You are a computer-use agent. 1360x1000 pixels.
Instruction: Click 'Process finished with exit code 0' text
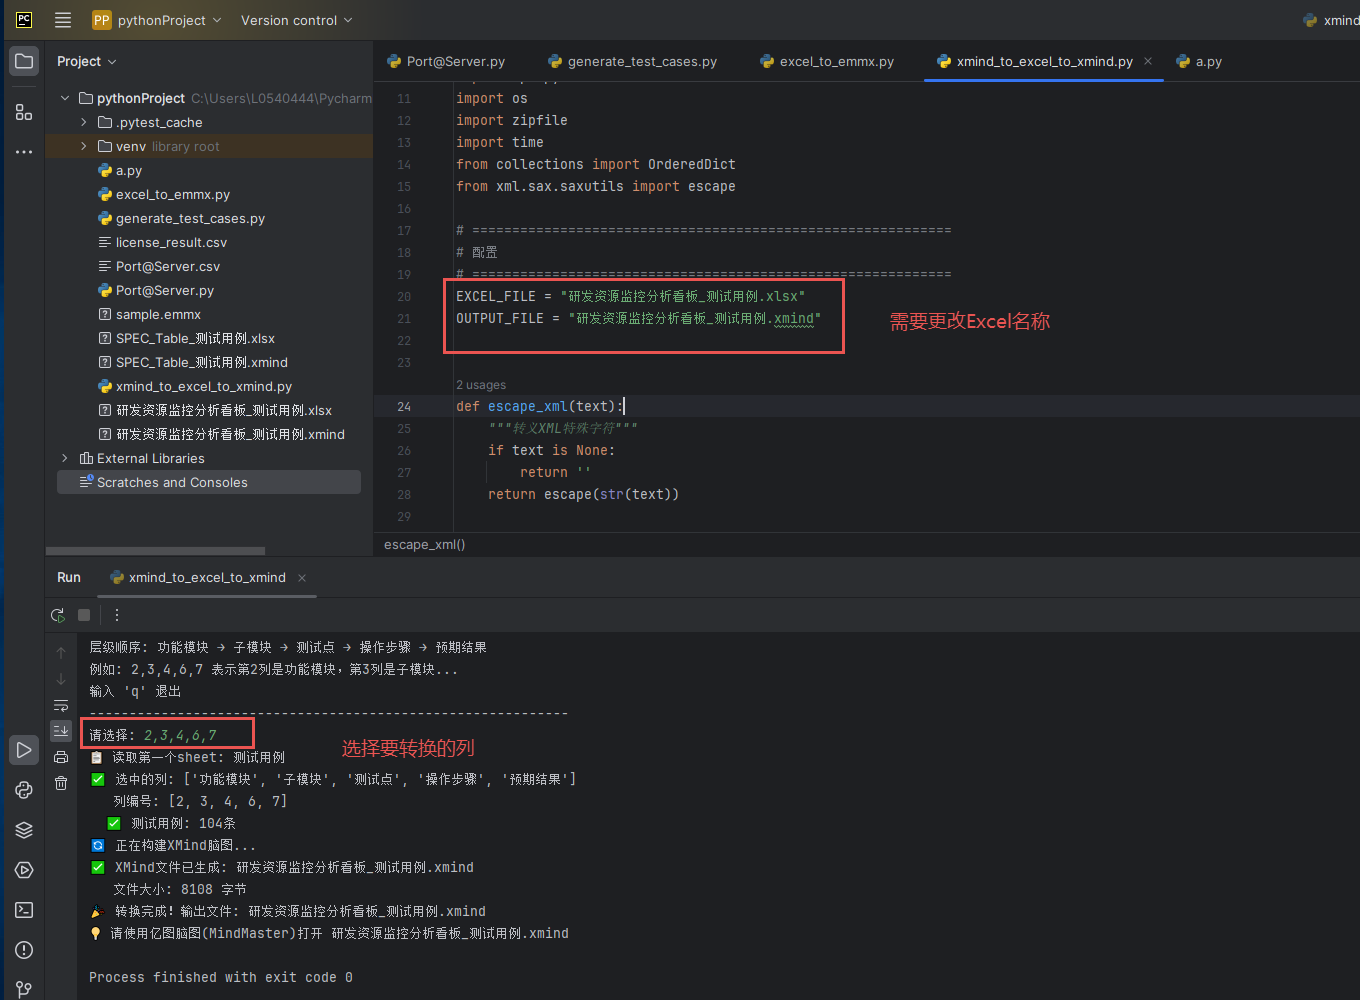pos(221,977)
